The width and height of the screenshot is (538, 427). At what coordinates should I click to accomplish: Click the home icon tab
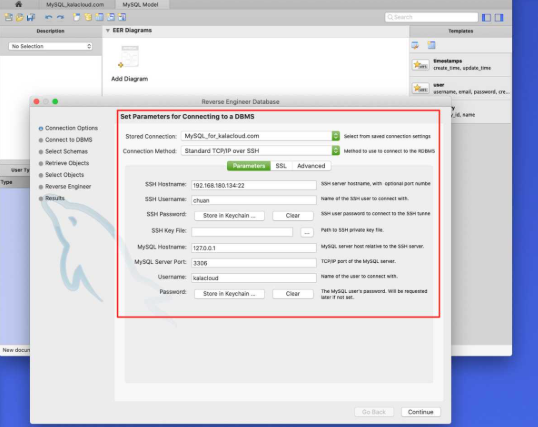click(18, 4)
